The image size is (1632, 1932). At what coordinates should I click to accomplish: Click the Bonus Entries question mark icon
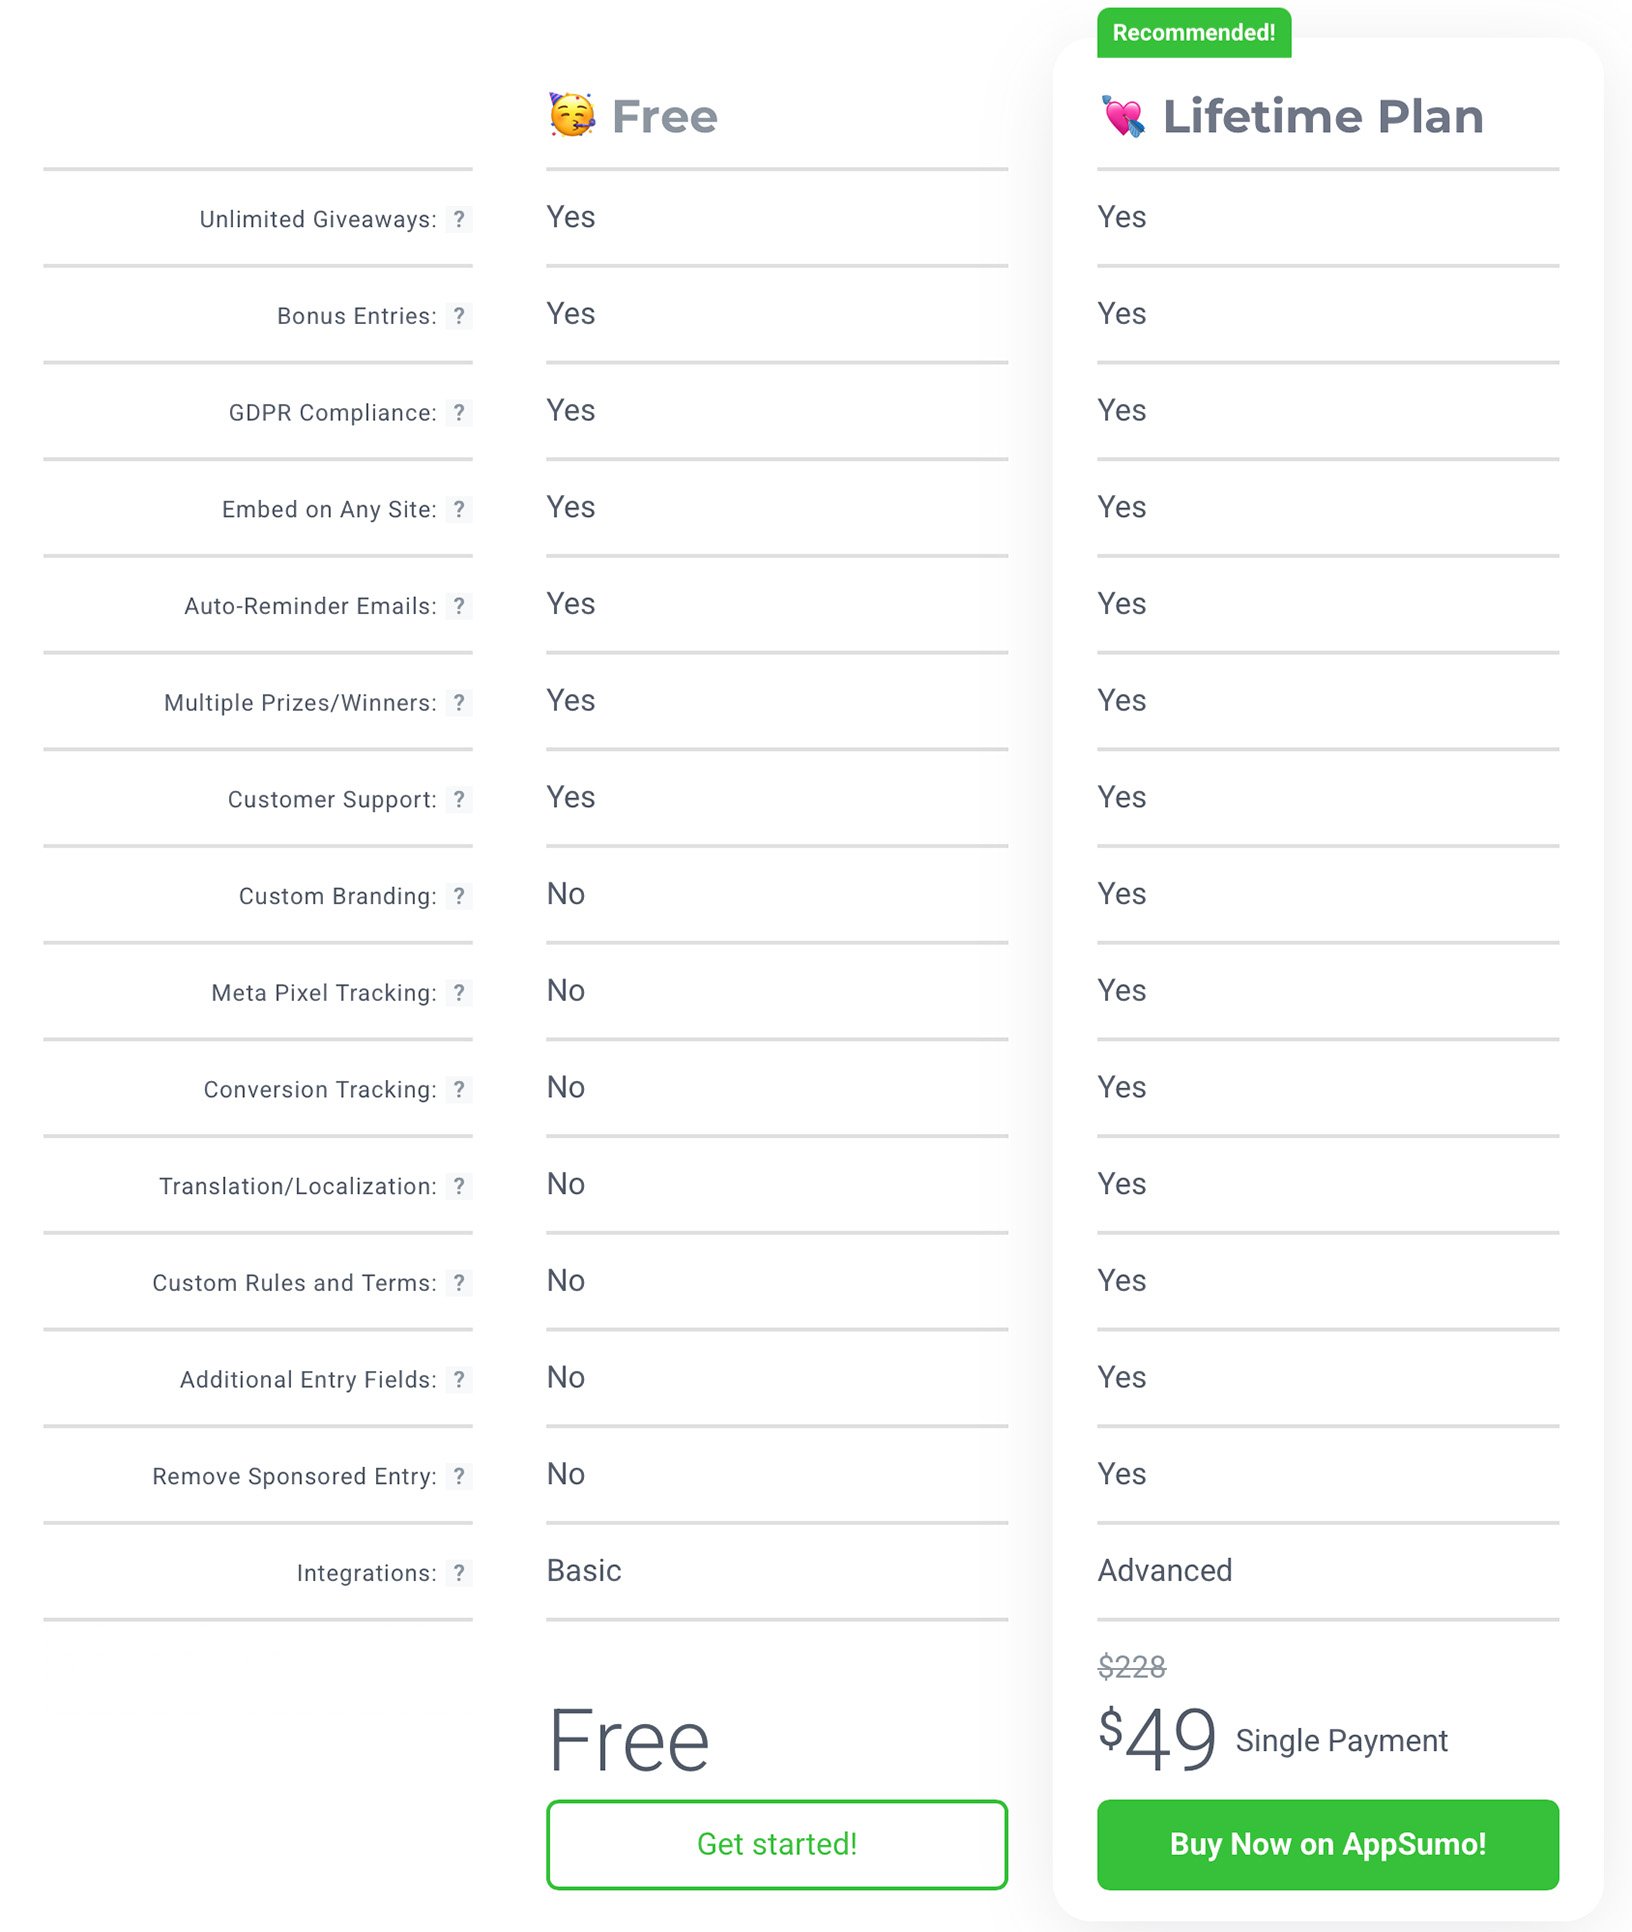(460, 316)
